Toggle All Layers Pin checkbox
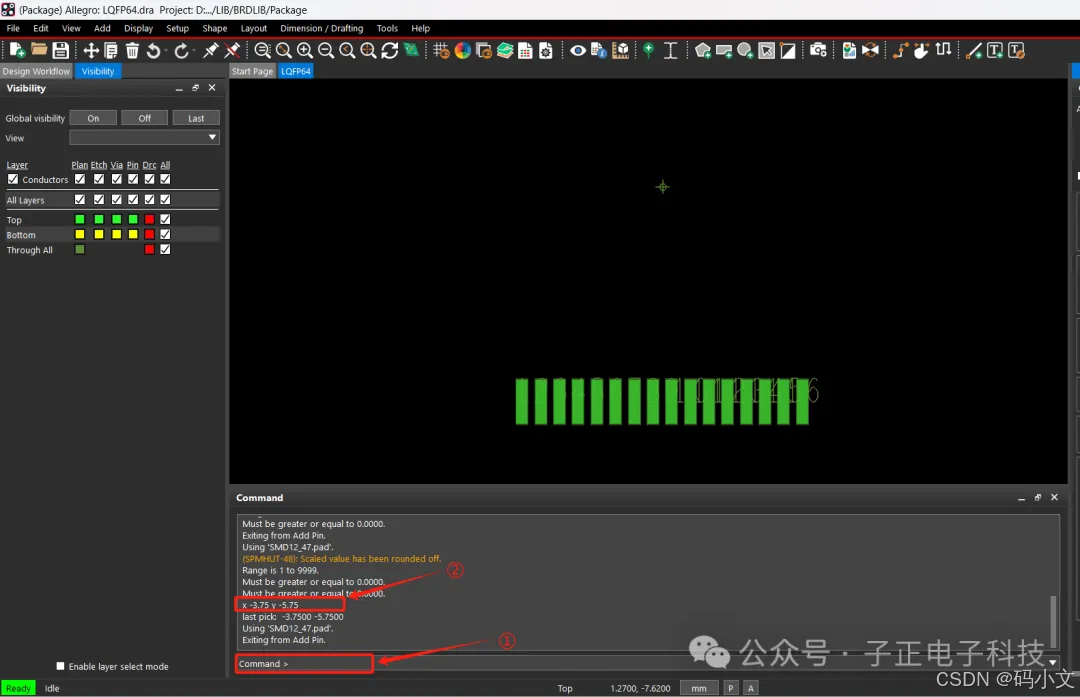Screen dimensions: 1080x697 133,200
